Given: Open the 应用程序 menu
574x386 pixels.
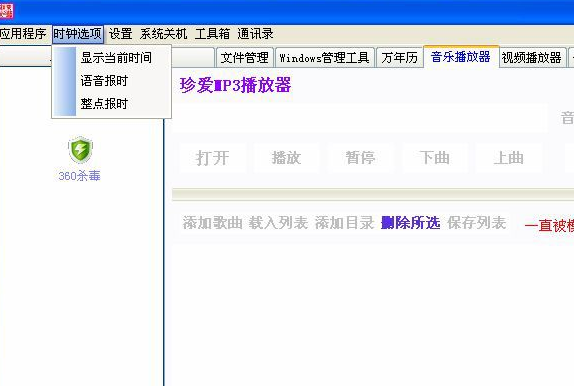Looking at the screenshot, I should pos(23,34).
